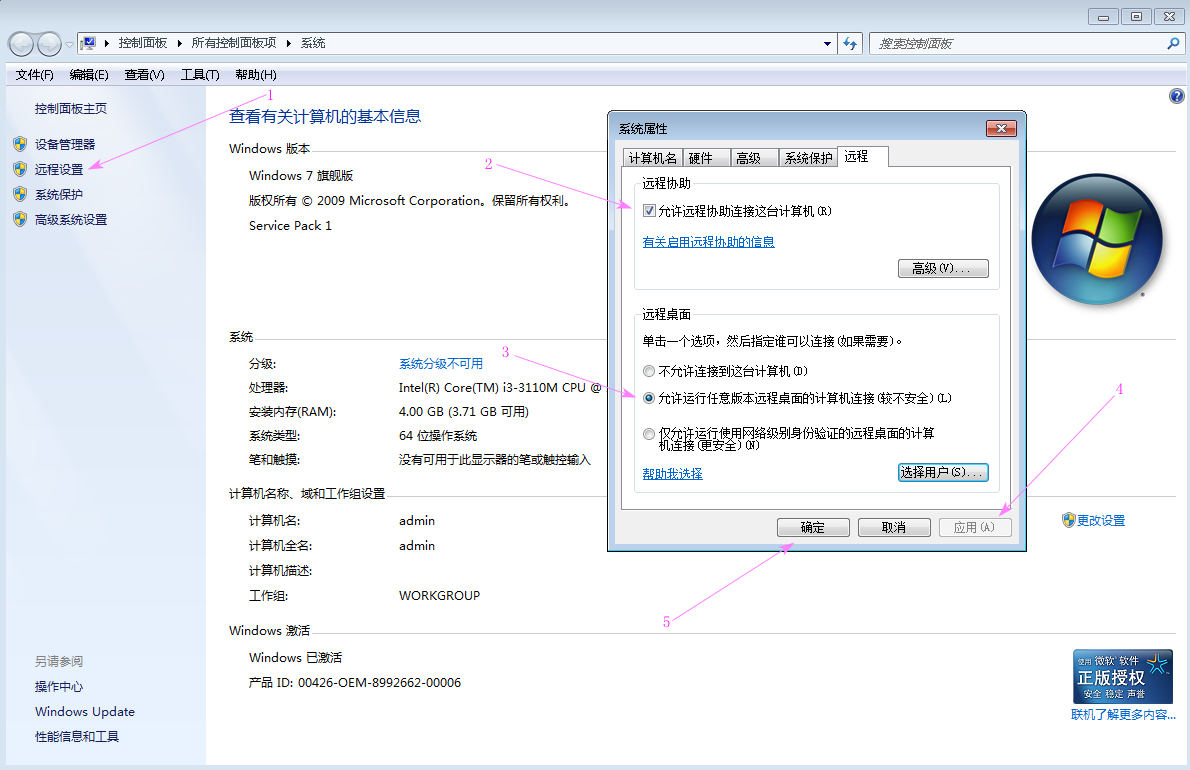Click the 选择用户 button
The width and height of the screenshot is (1190, 770).
click(x=943, y=473)
